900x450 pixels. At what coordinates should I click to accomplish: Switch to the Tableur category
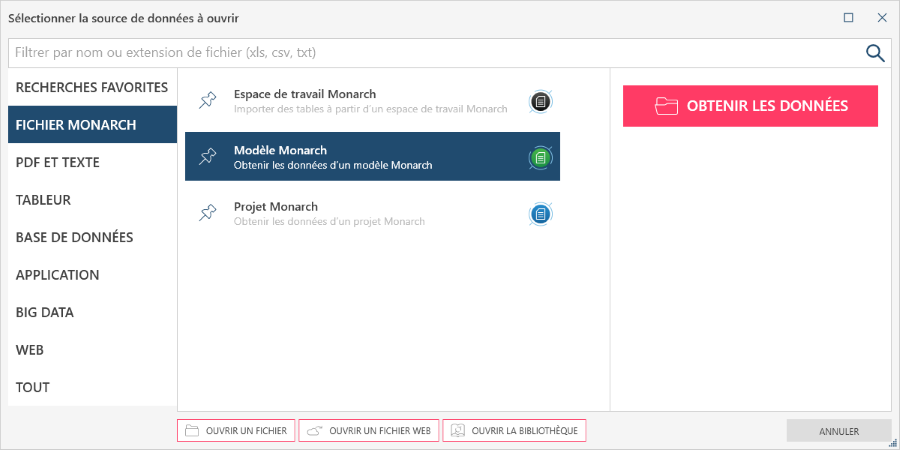(43, 200)
